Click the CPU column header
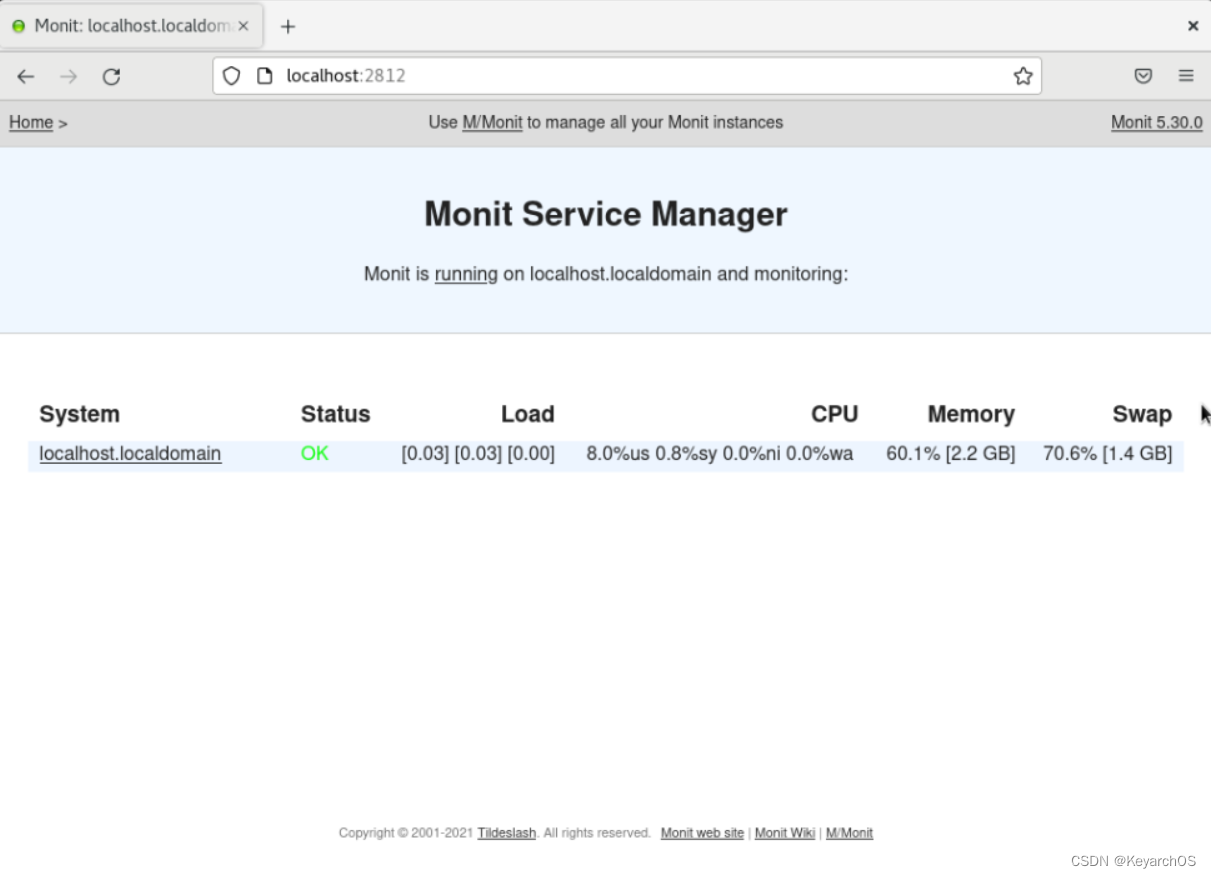Viewport: 1211px width, 878px height. pos(835,414)
